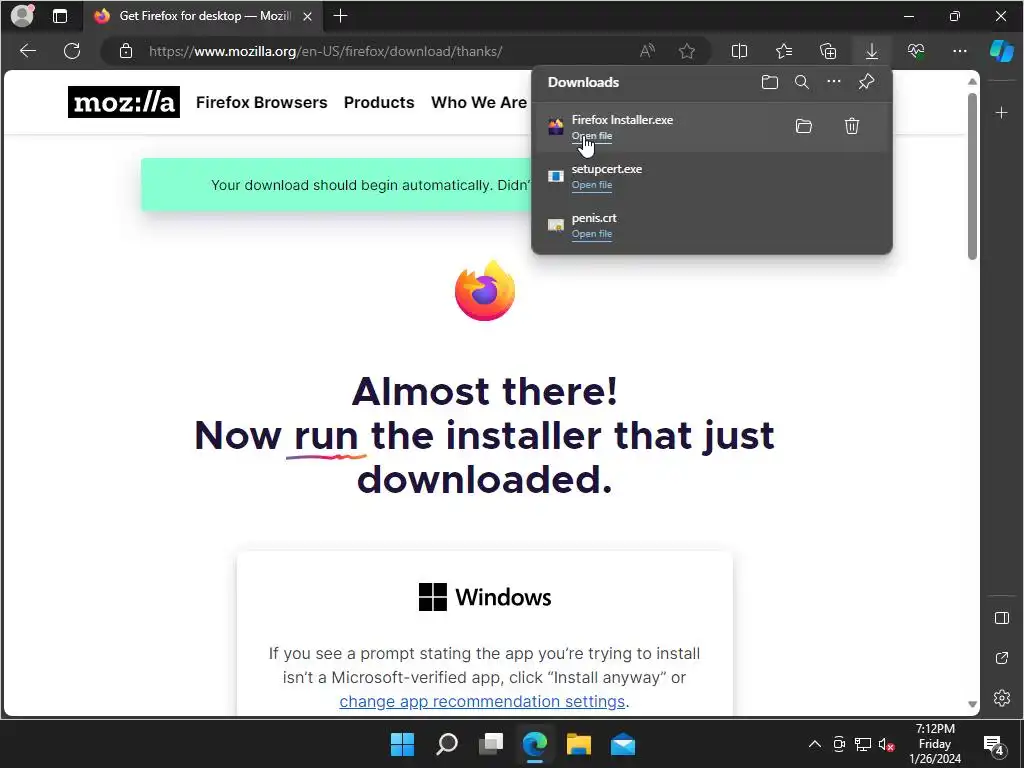Open sidebar settings gear

1002,698
